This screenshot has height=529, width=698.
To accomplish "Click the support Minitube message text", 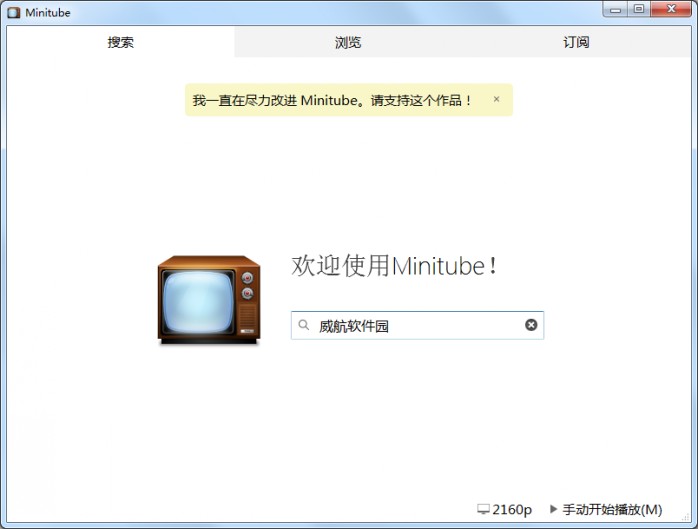I will coord(332,101).
